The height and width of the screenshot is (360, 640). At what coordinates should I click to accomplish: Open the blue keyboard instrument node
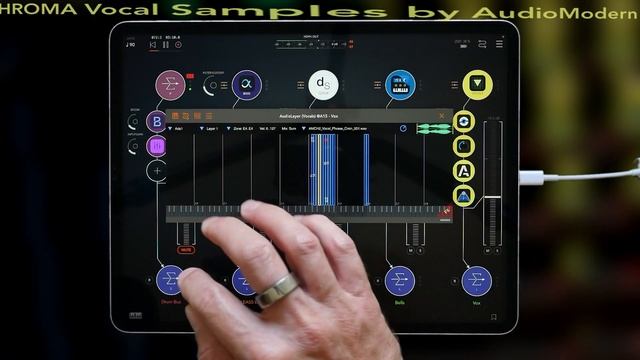[400, 85]
